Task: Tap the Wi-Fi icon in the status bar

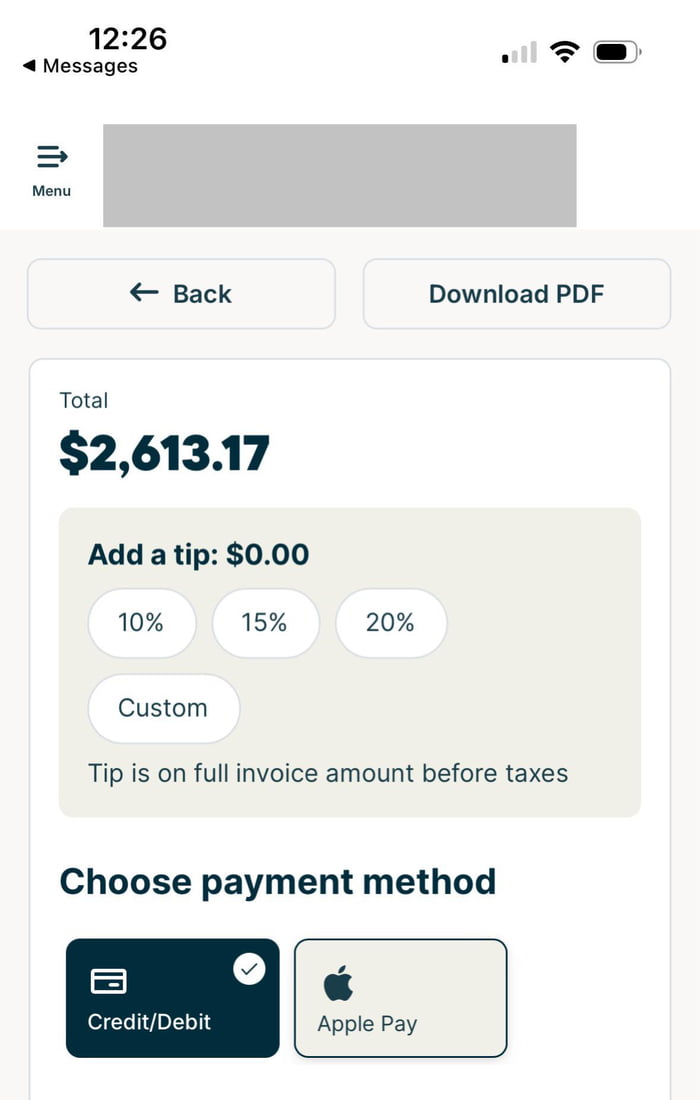Action: pyautogui.click(x=565, y=52)
